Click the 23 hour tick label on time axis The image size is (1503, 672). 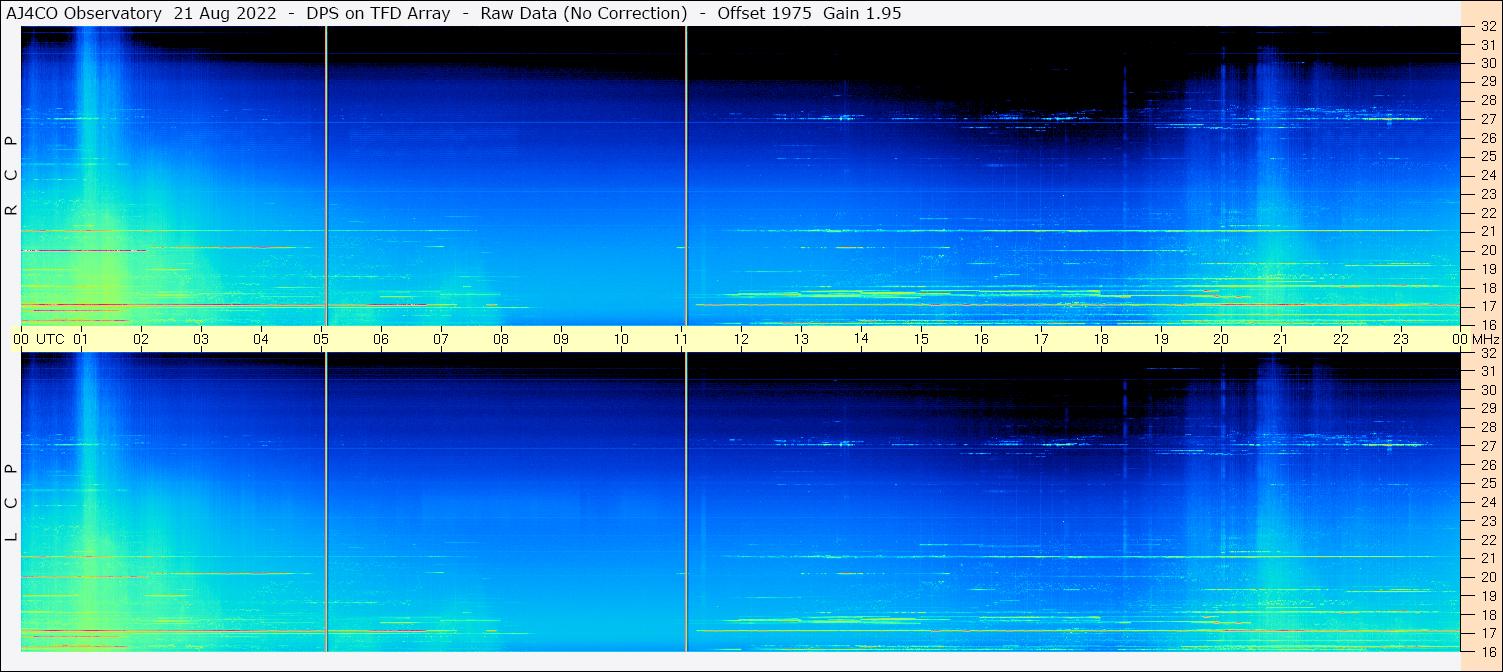[1401, 339]
